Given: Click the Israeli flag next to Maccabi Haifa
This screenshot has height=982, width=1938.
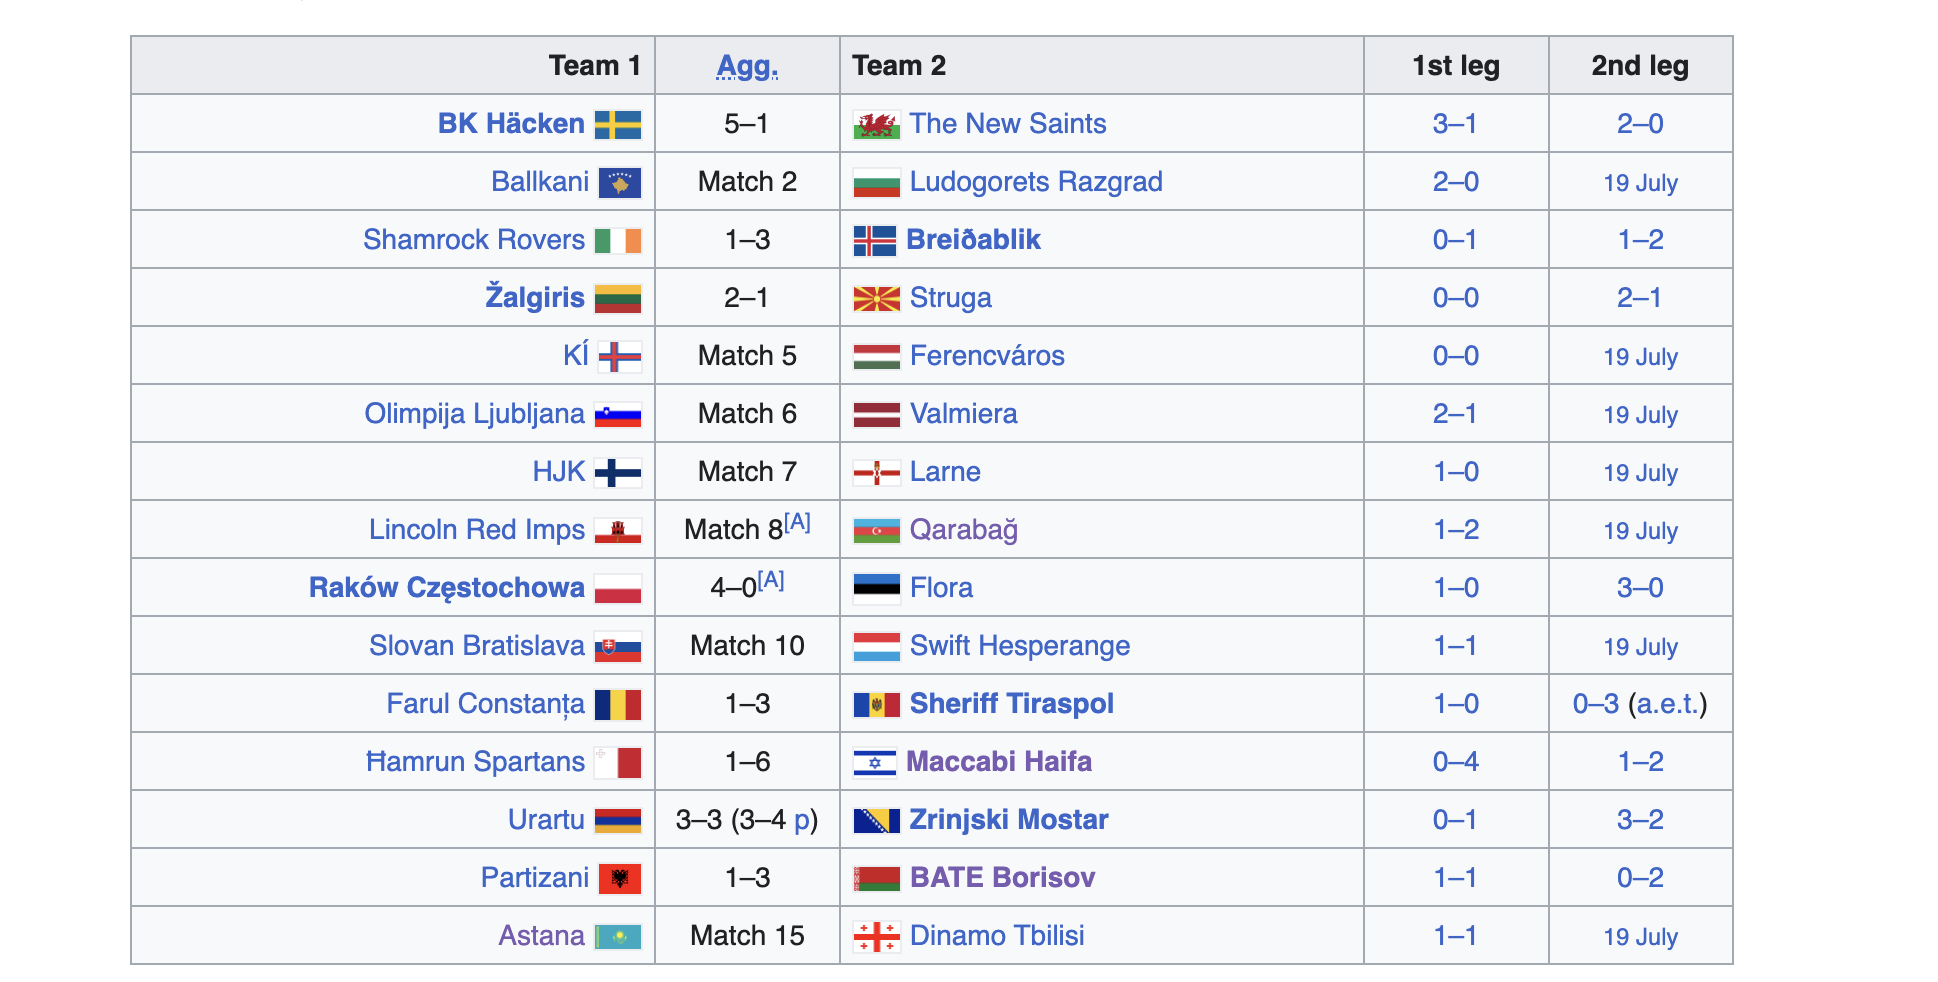Looking at the screenshot, I should (x=875, y=763).
